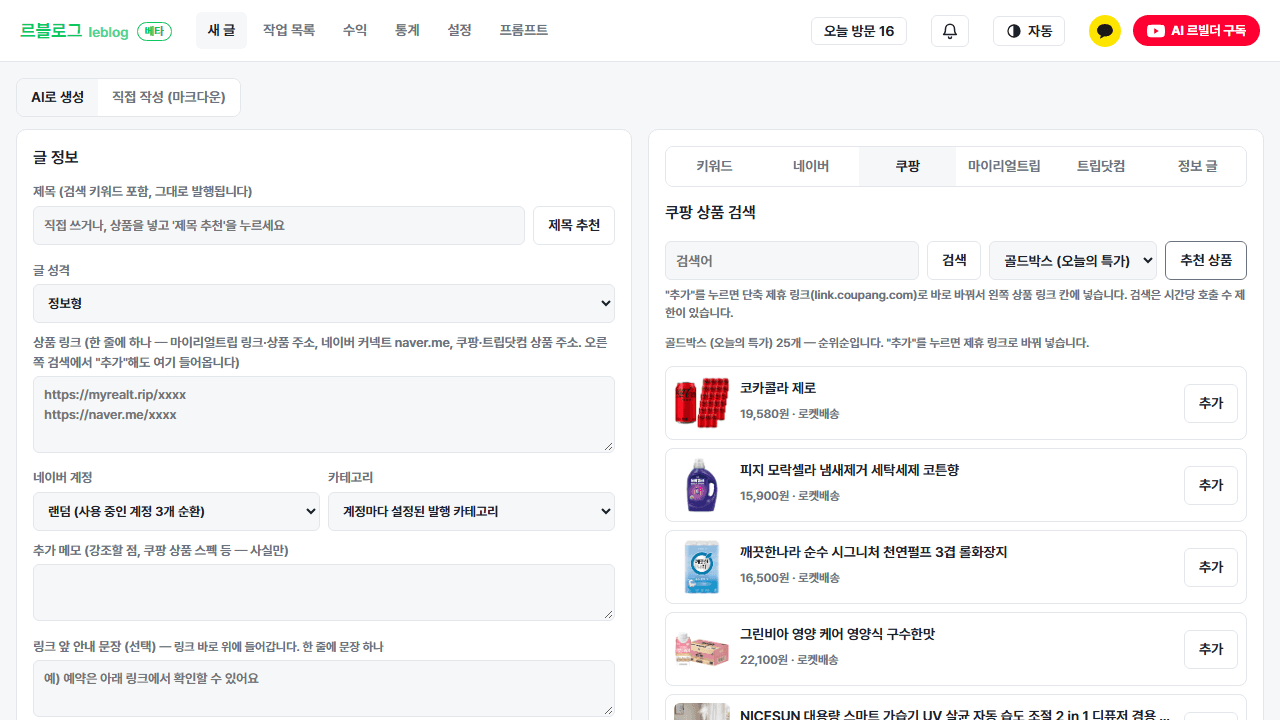Add 깨끗한나라 롤화장지 via 추가

point(1211,567)
